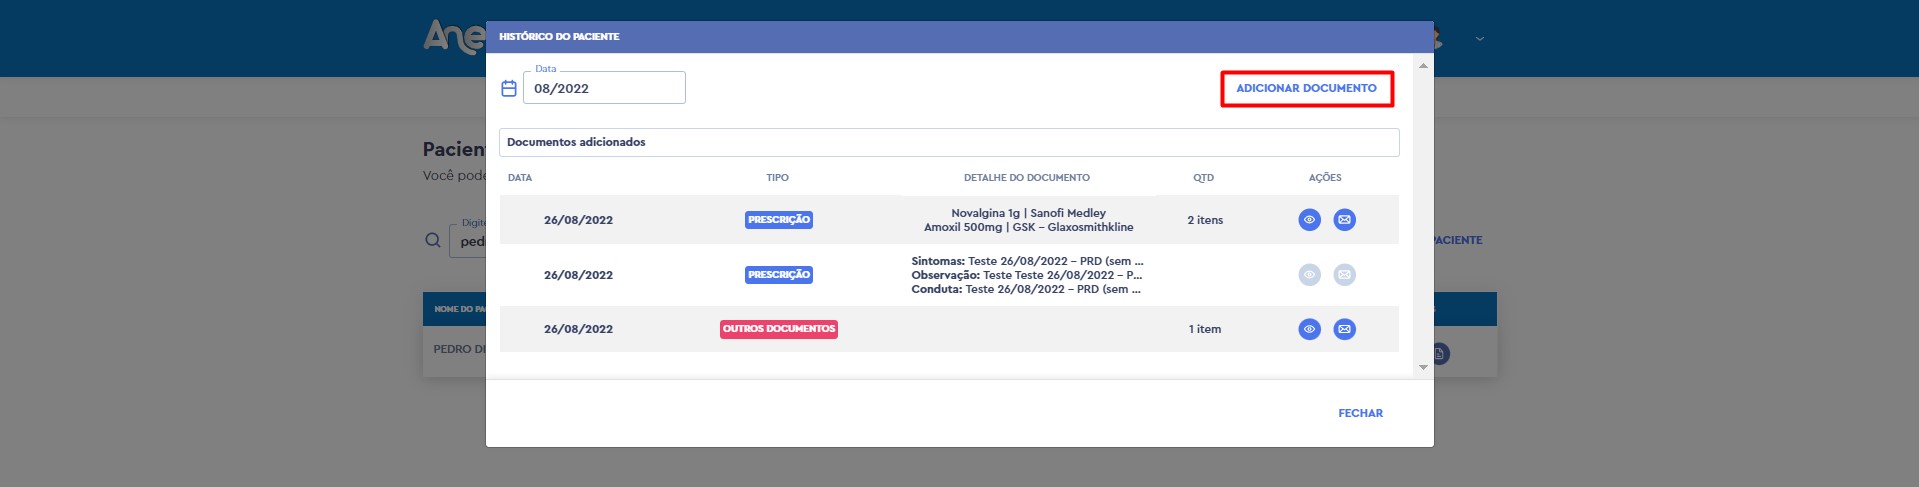Close the dialog with Fechar
Image resolution: width=1919 pixels, height=487 pixels.
[x=1360, y=413]
